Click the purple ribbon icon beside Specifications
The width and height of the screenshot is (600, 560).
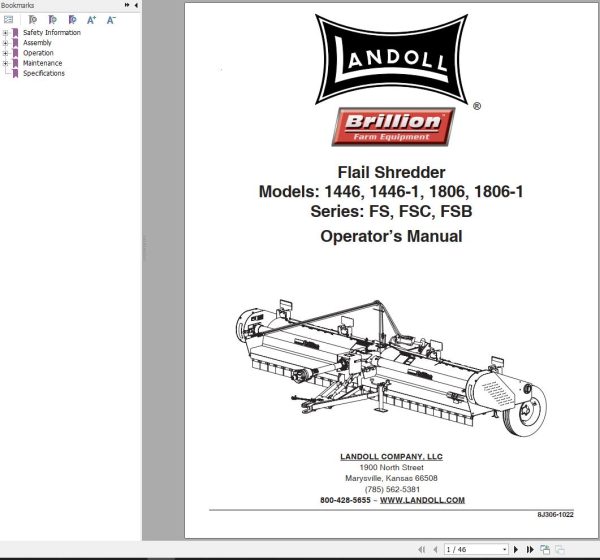click(15, 73)
